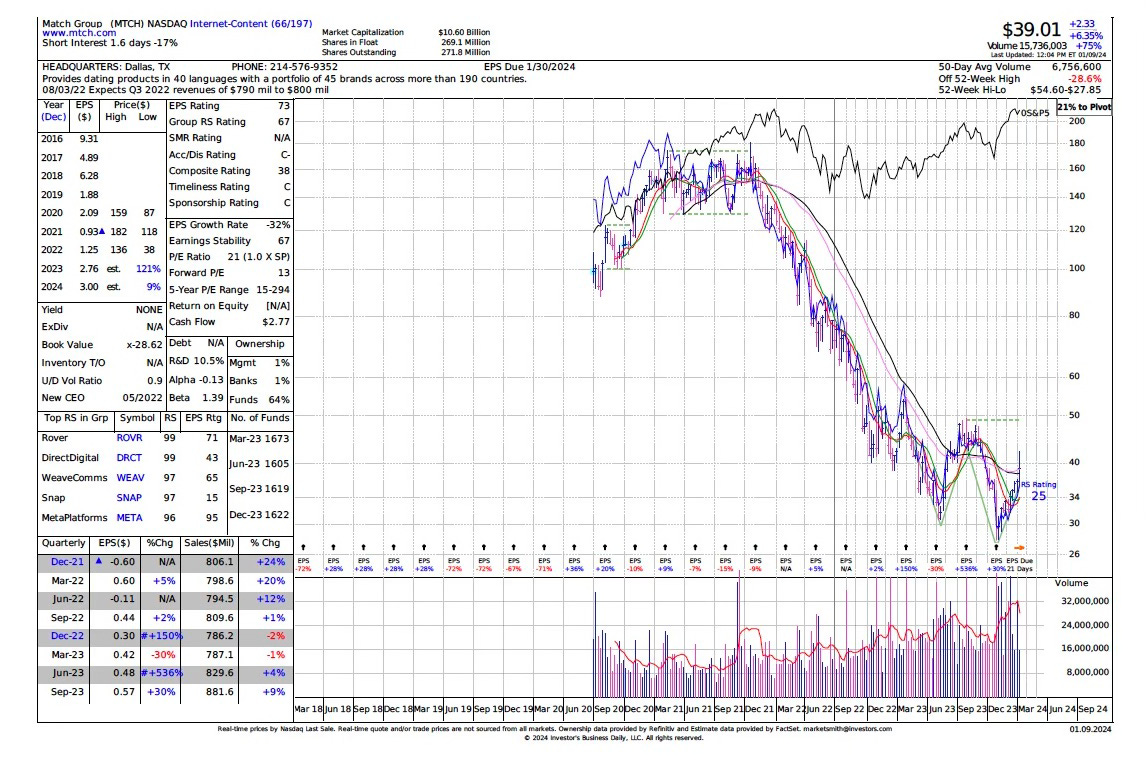Image resolution: width=1146 pixels, height=768 pixels.
Task: Click the marketsmith@investors.com footer address
Action: 847,729
